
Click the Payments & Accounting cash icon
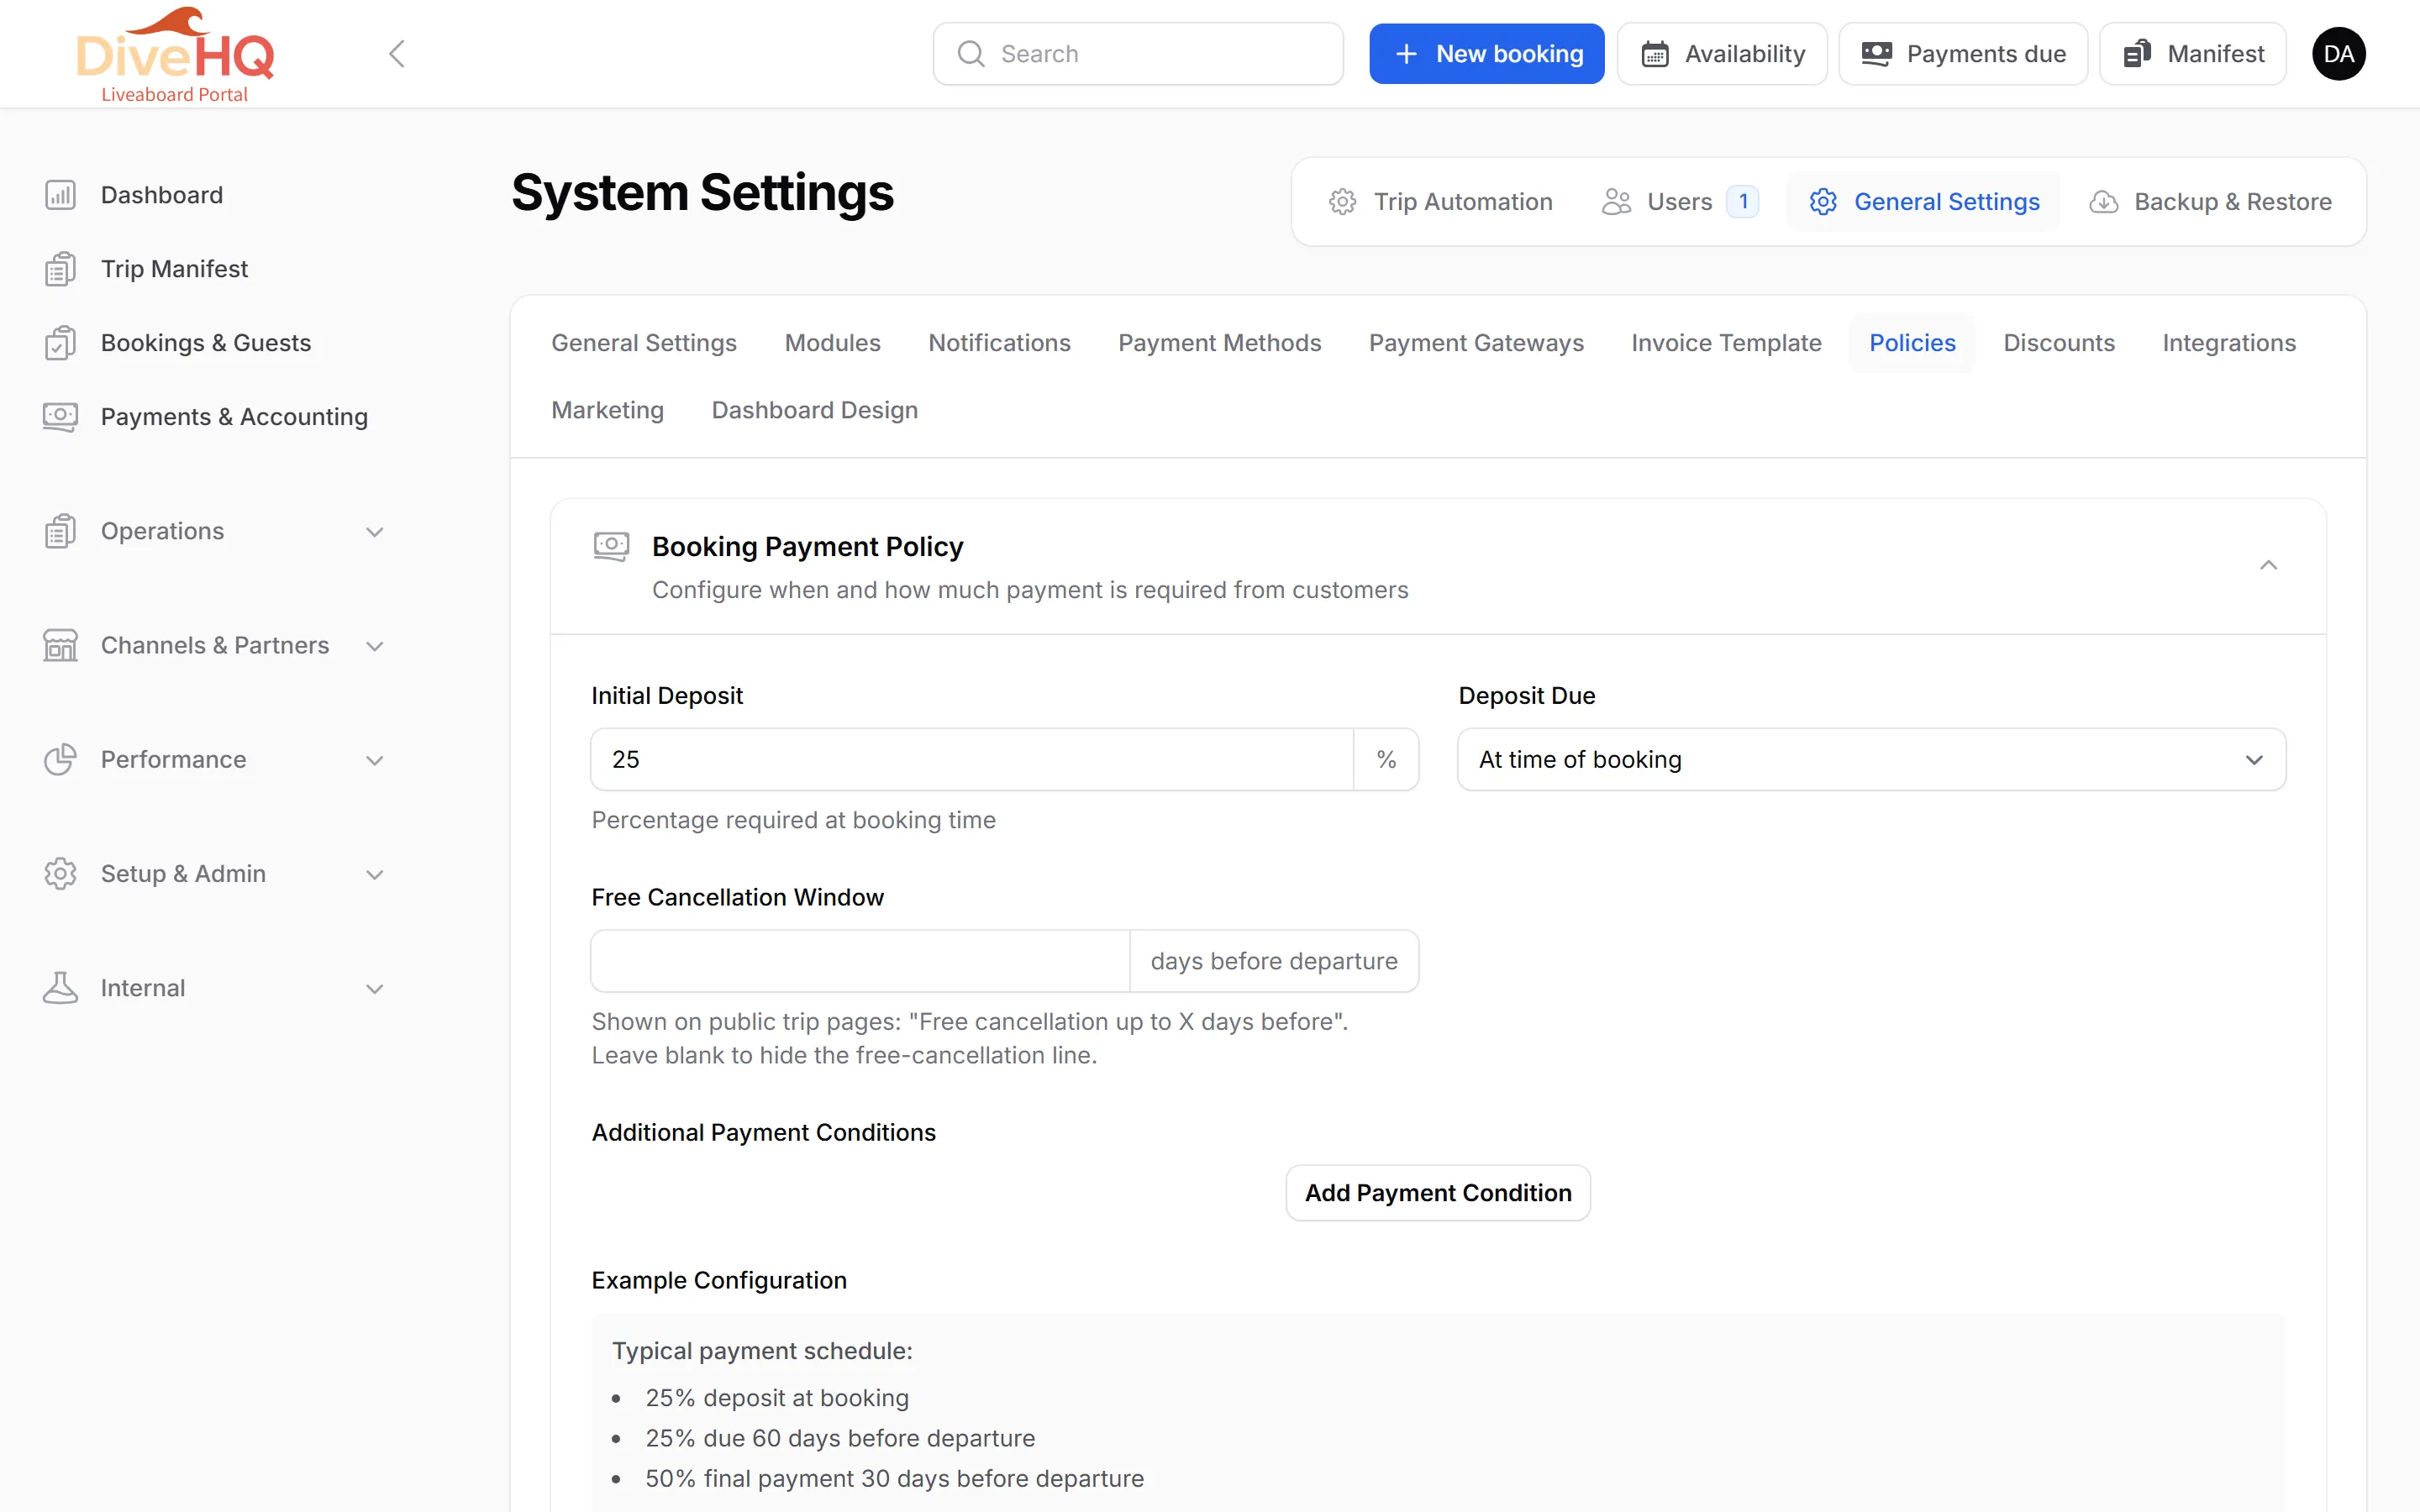pos(60,417)
